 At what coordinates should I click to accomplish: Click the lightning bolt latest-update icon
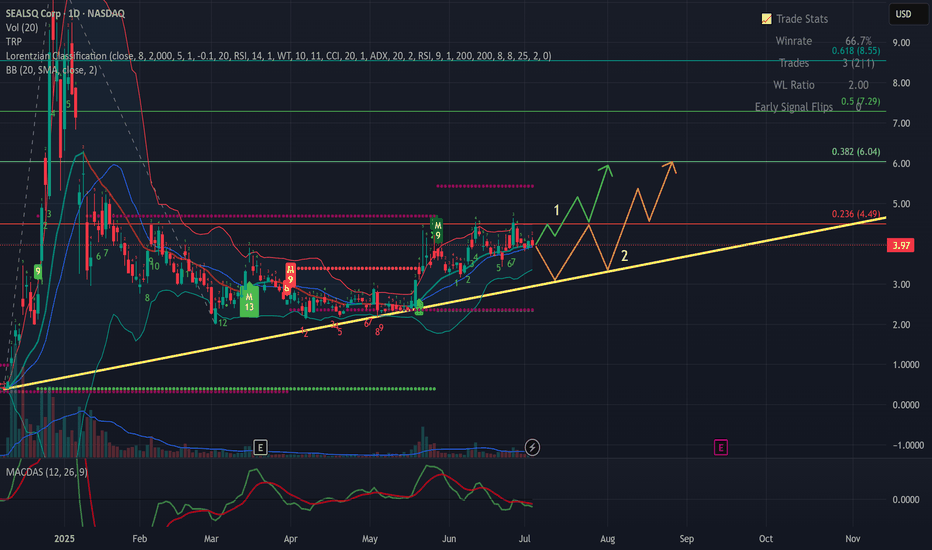[532, 447]
